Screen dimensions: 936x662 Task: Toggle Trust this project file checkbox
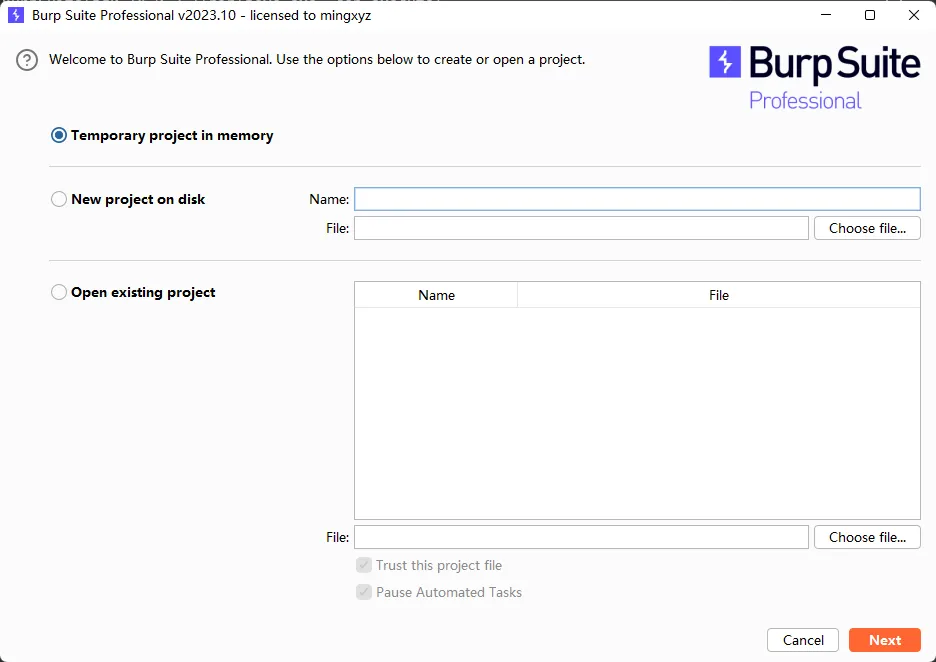click(x=364, y=565)
